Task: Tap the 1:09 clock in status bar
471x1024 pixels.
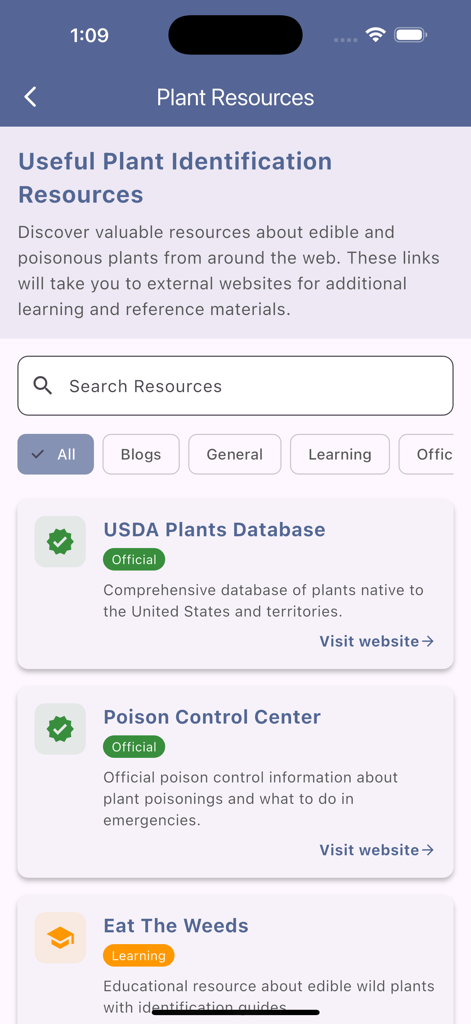Action: (x=89, y=35)
